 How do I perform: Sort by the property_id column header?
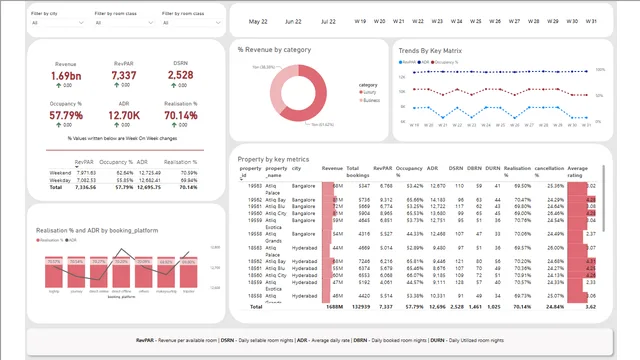pos(250,172)
